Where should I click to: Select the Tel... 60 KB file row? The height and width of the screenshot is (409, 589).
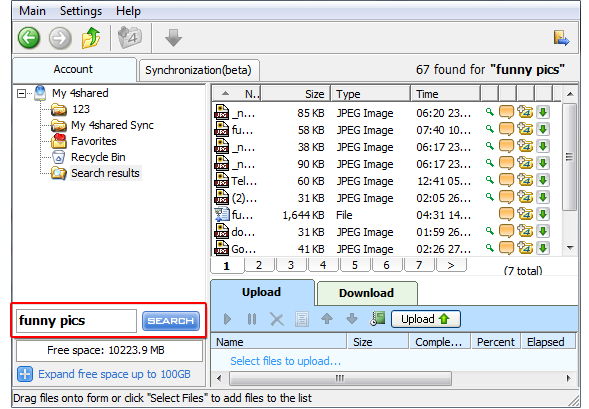(x=387, y=181)
